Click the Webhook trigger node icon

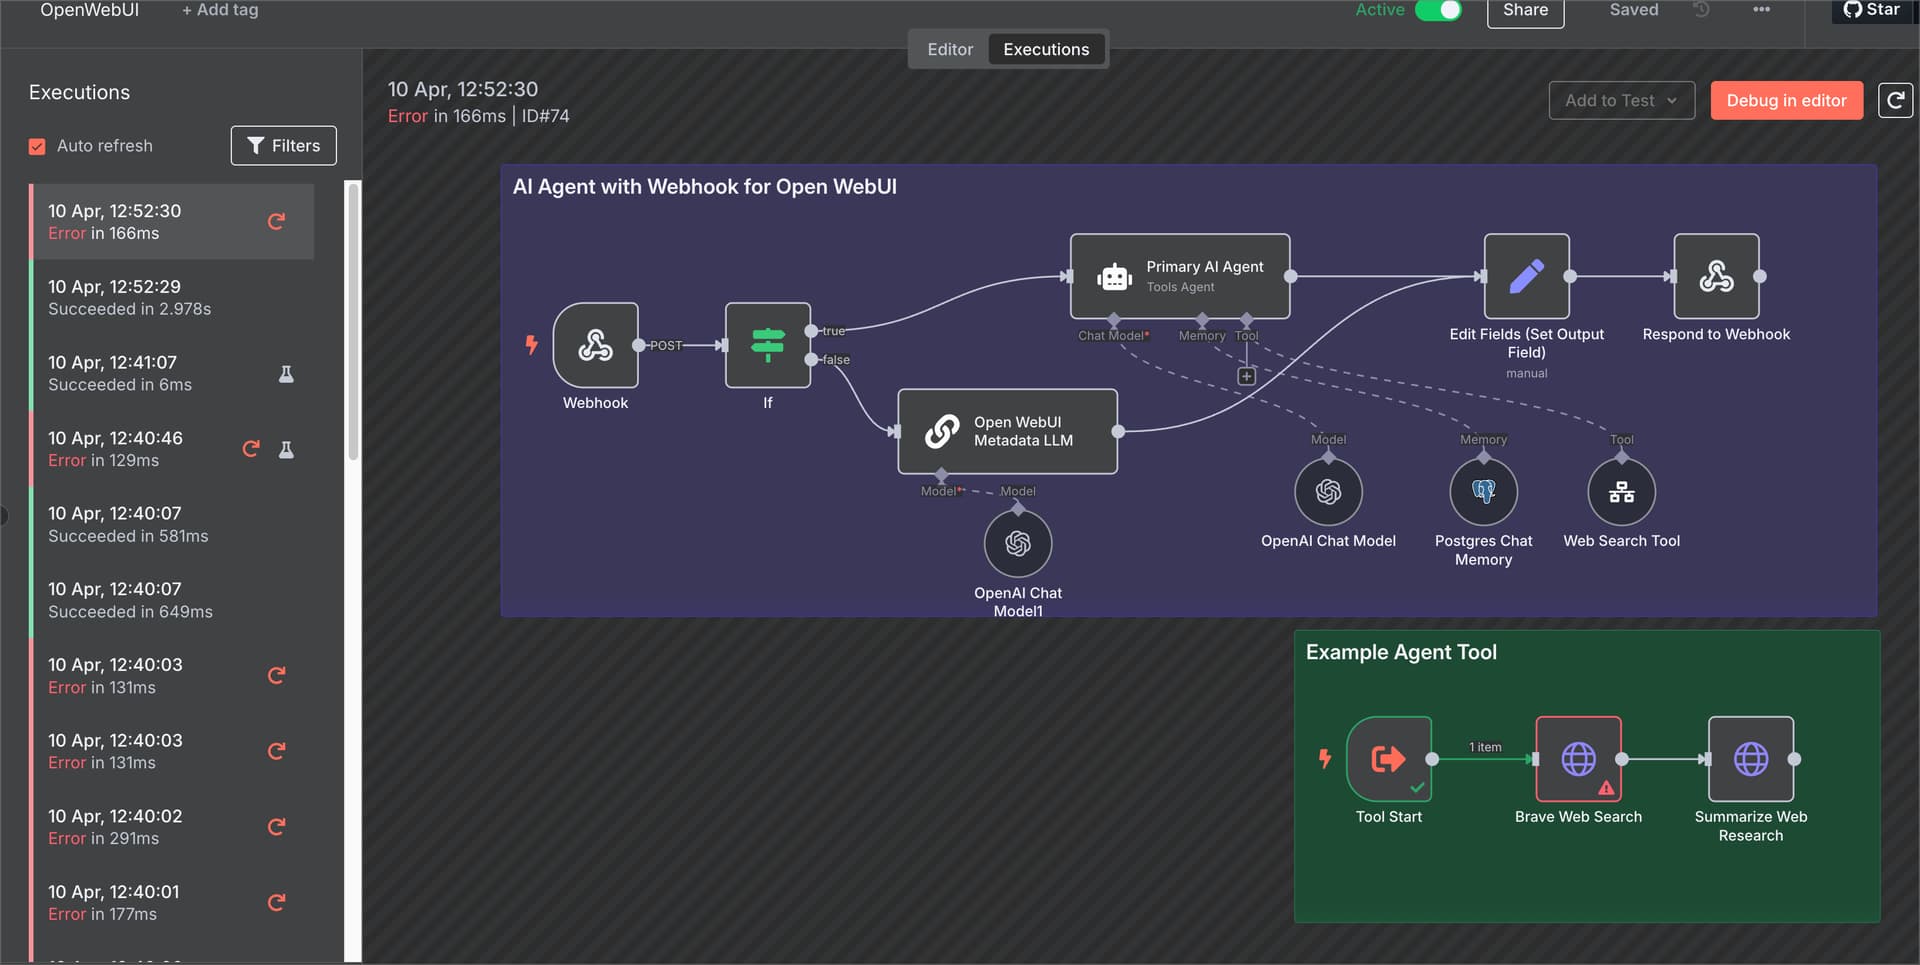595,345
